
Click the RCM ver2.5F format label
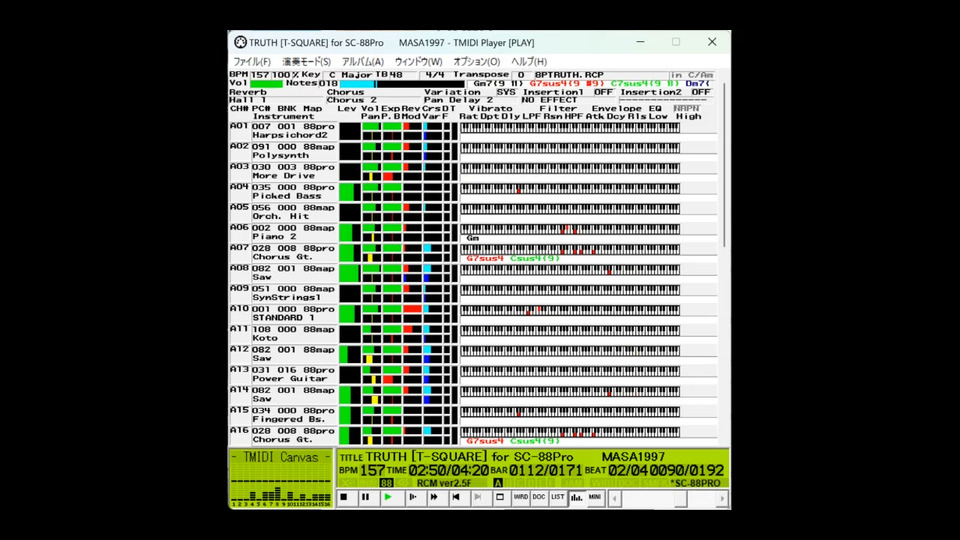click(444, 483)
